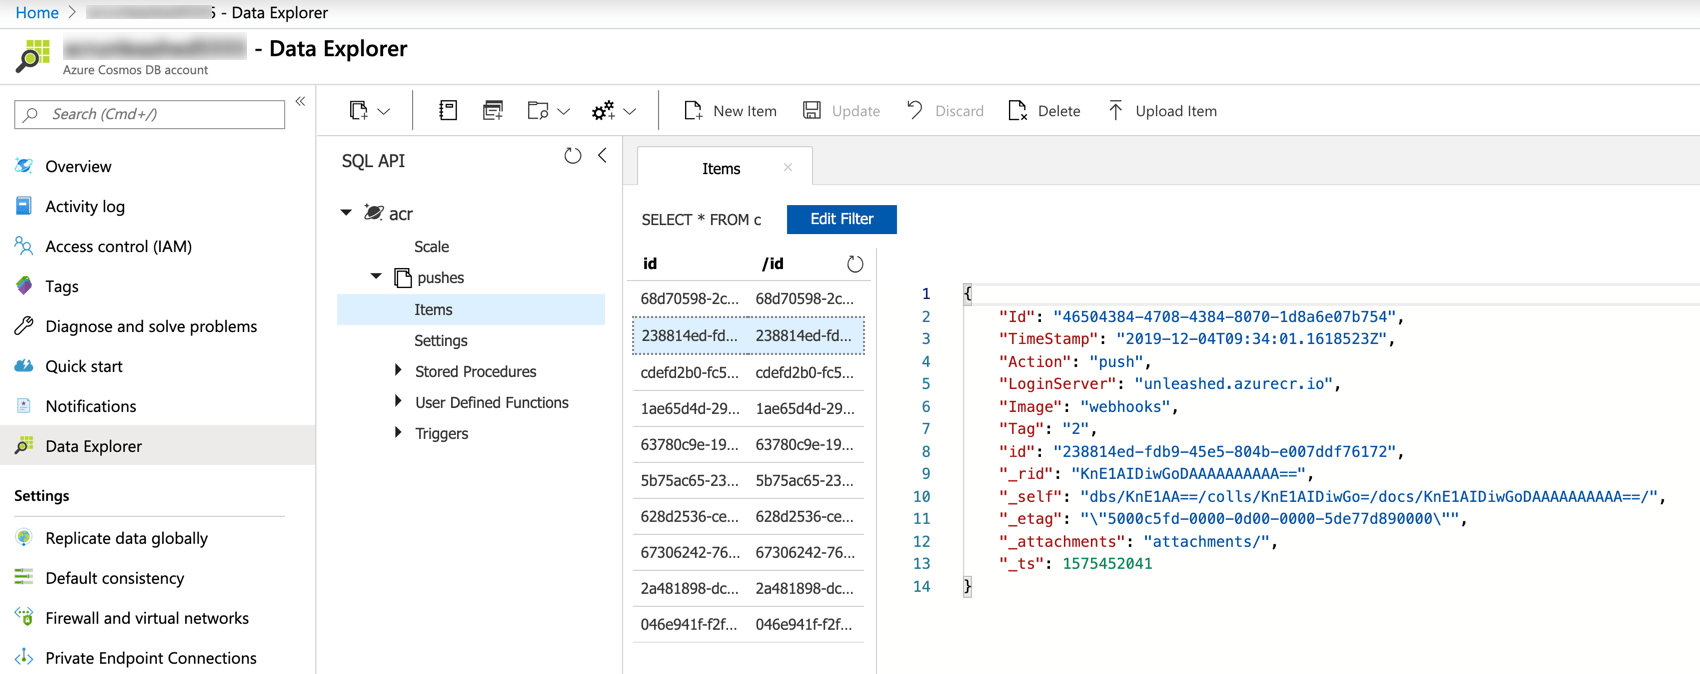Open Firewall and virtual networks

pyautogui.click(x=147, y=618)
